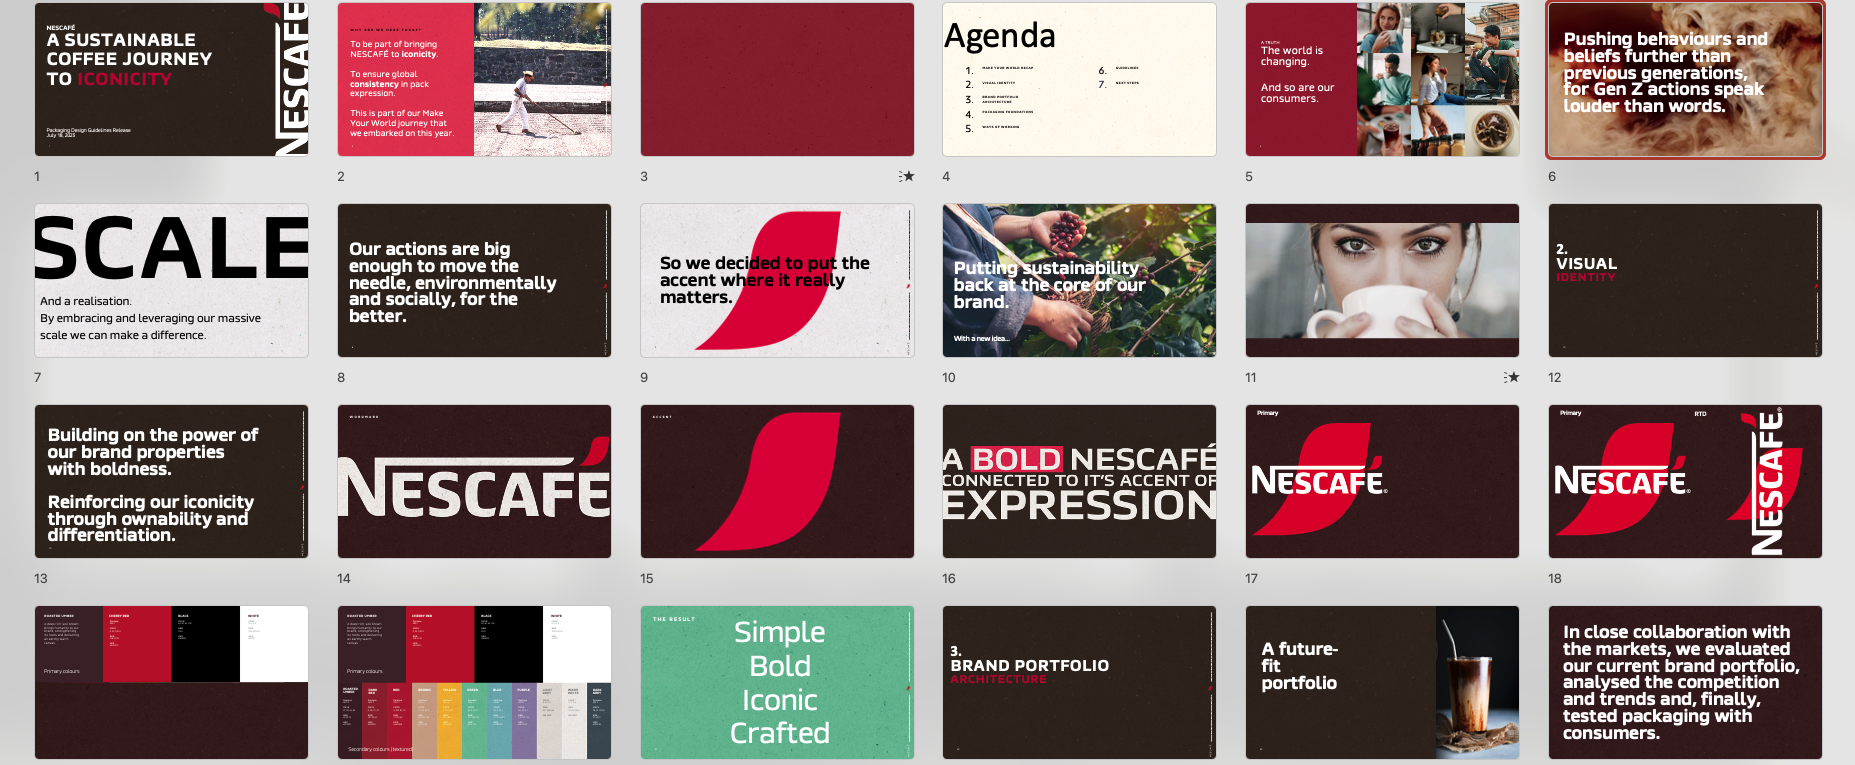Select the blank dark red slide 3
1855x765 pixels.
tap(778, 79)
